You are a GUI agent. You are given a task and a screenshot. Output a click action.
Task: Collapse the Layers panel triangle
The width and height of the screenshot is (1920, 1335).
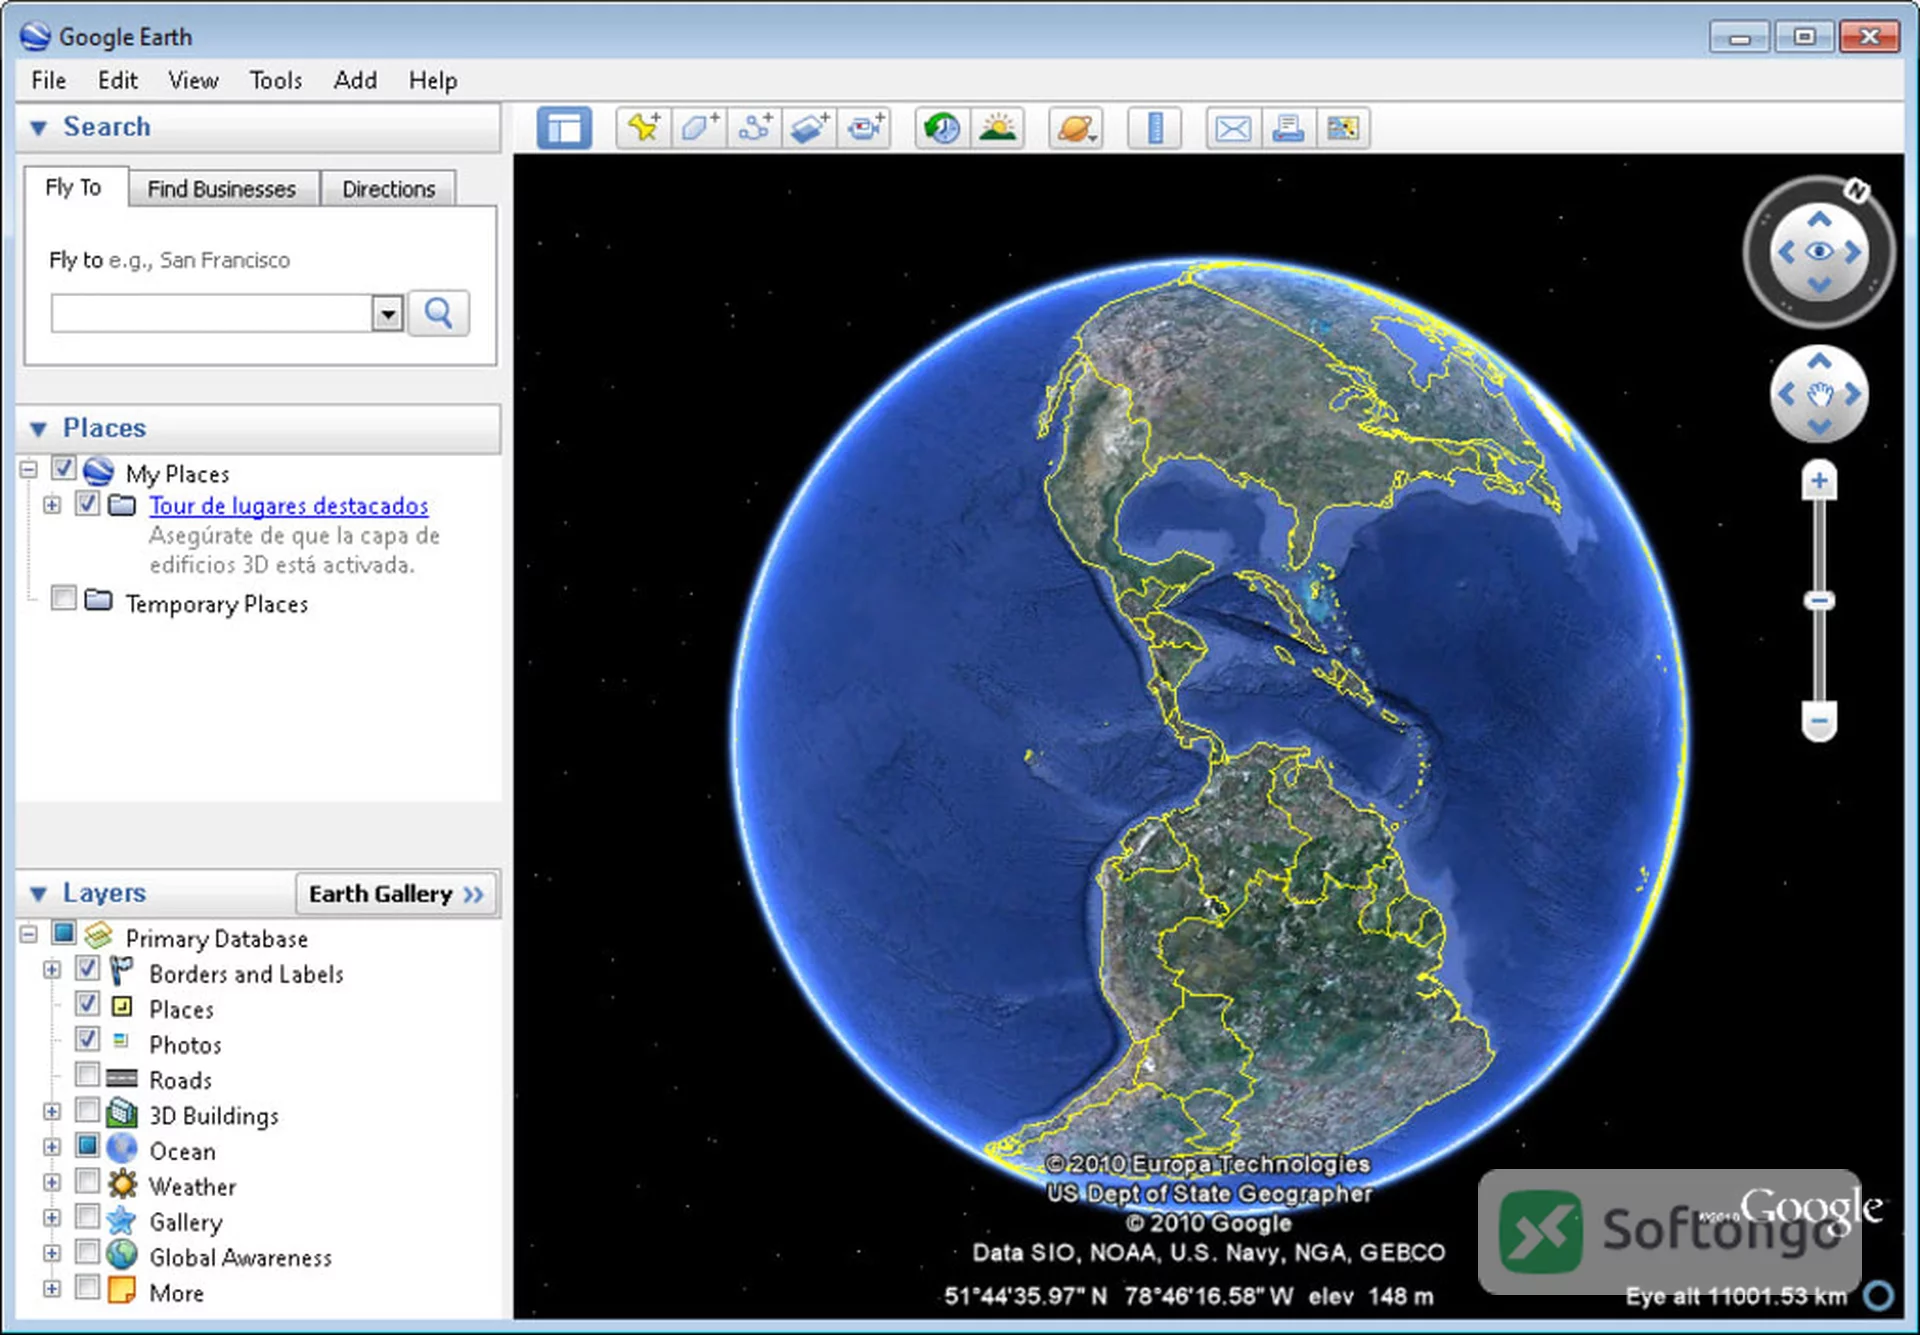[x=39, y=894]
